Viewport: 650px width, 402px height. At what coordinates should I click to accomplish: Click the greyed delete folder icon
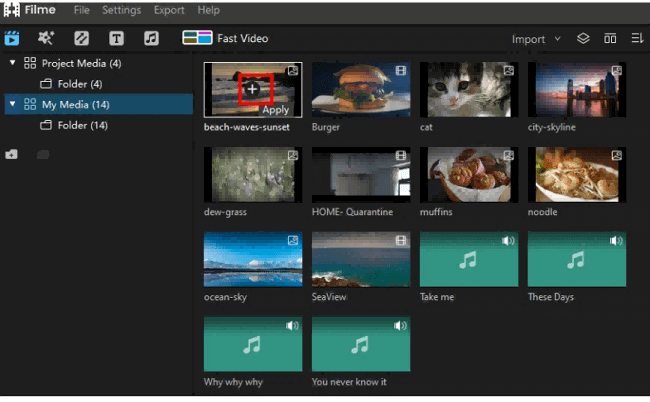43,155
